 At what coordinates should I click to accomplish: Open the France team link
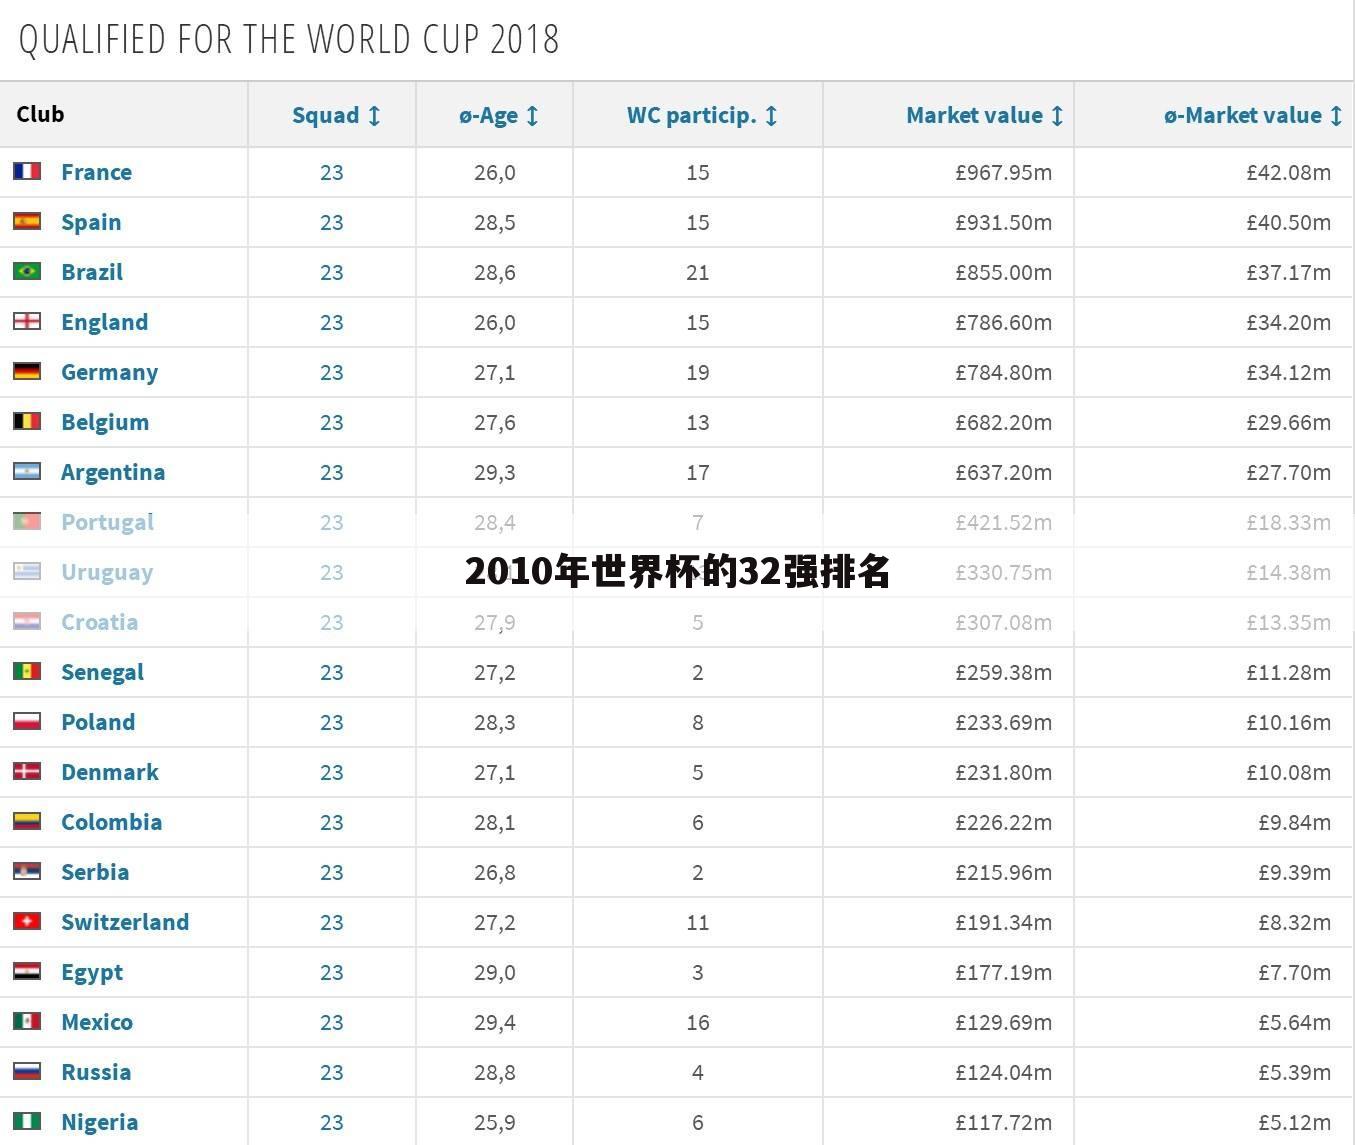96,172
